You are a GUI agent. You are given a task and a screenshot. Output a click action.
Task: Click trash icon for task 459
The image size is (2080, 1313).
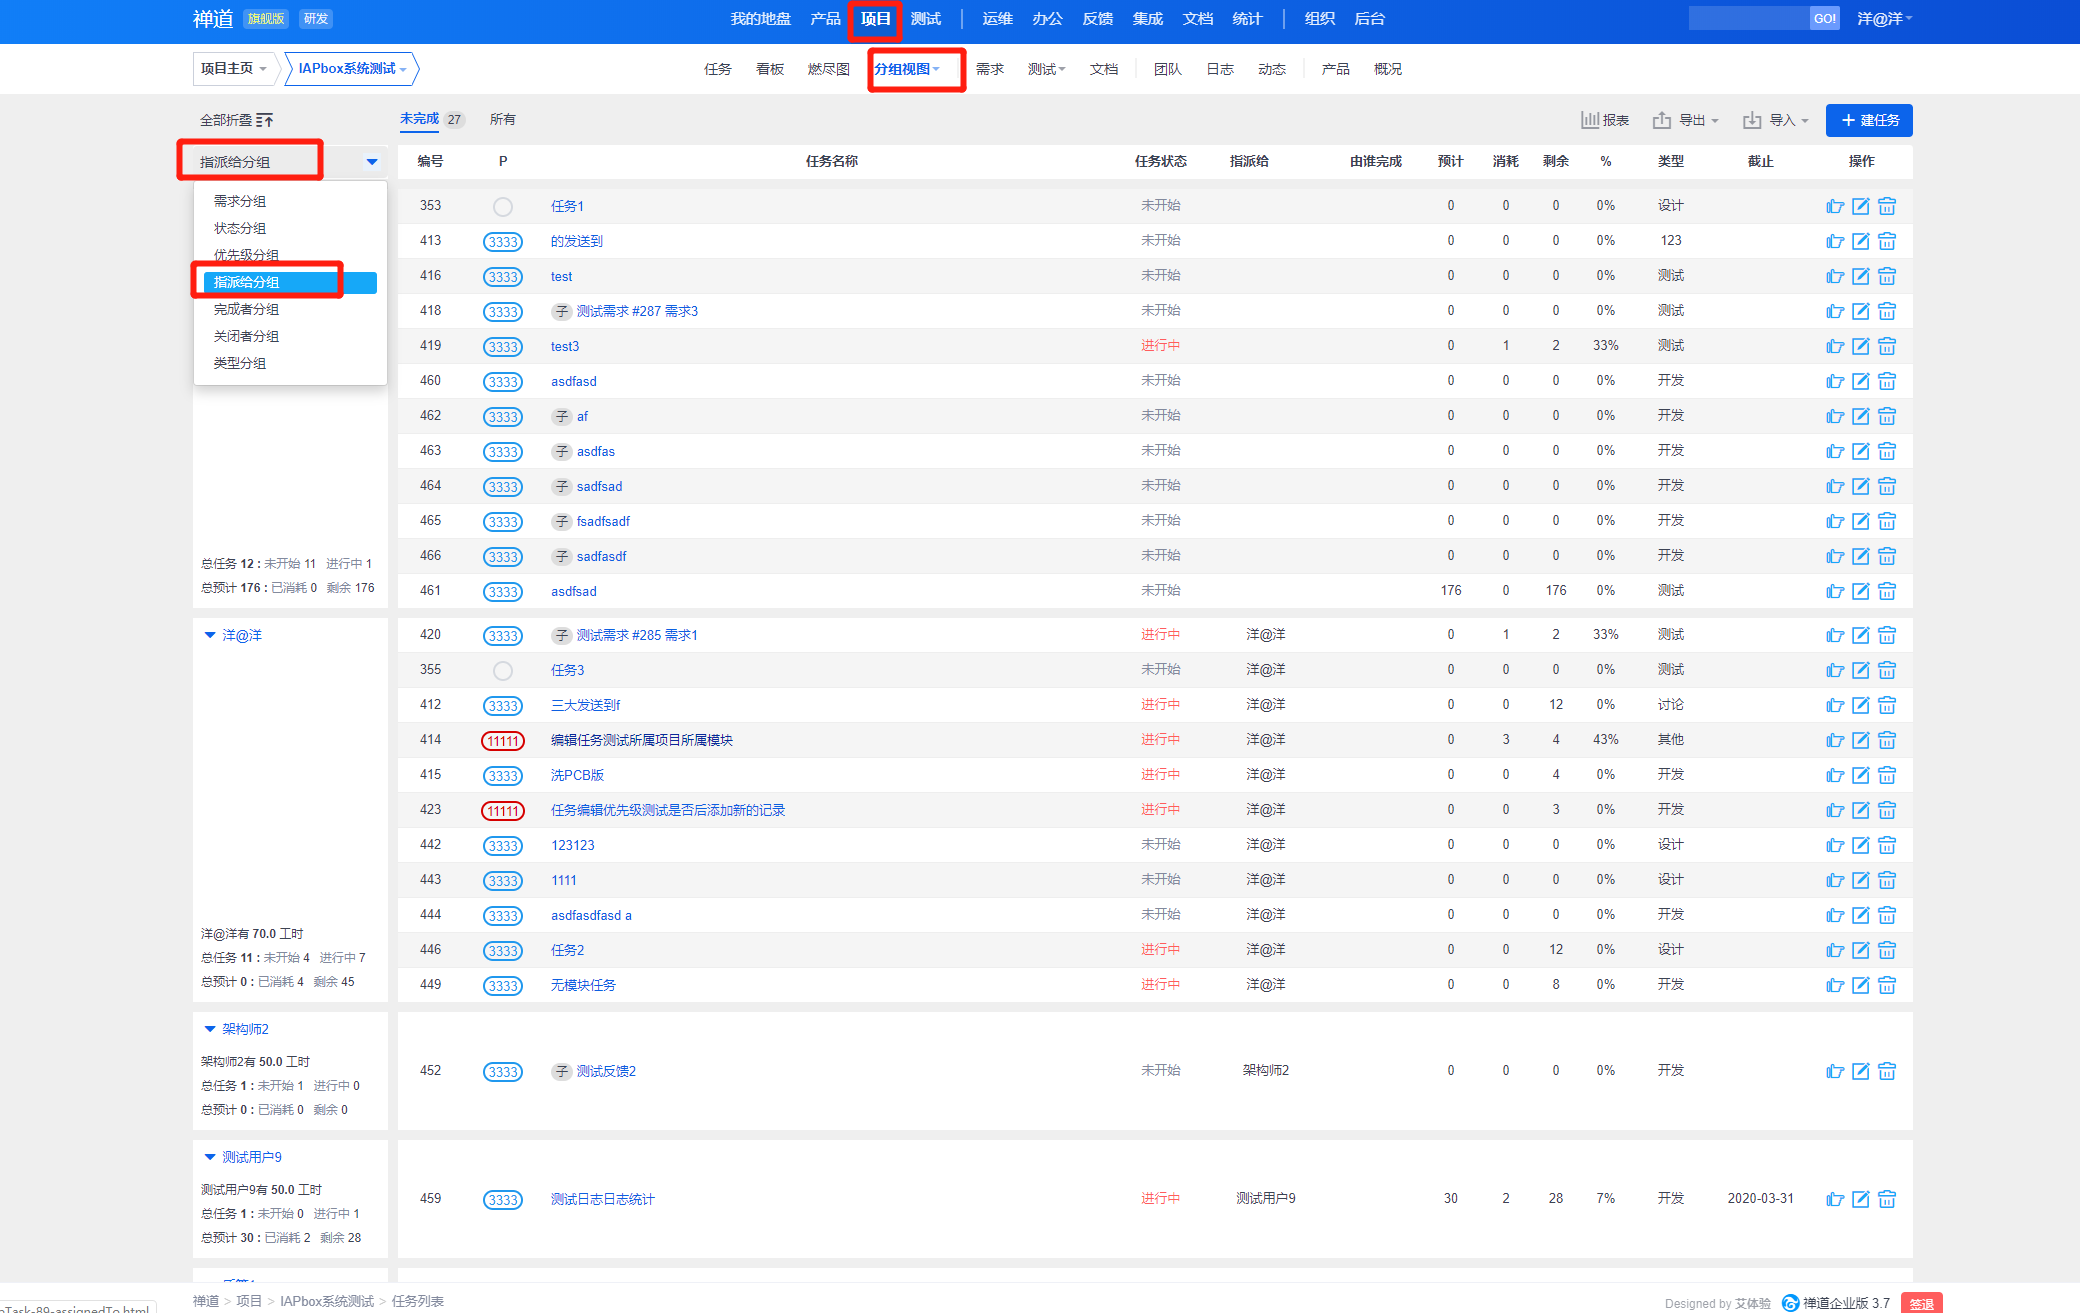[x=1887, y=1199]
